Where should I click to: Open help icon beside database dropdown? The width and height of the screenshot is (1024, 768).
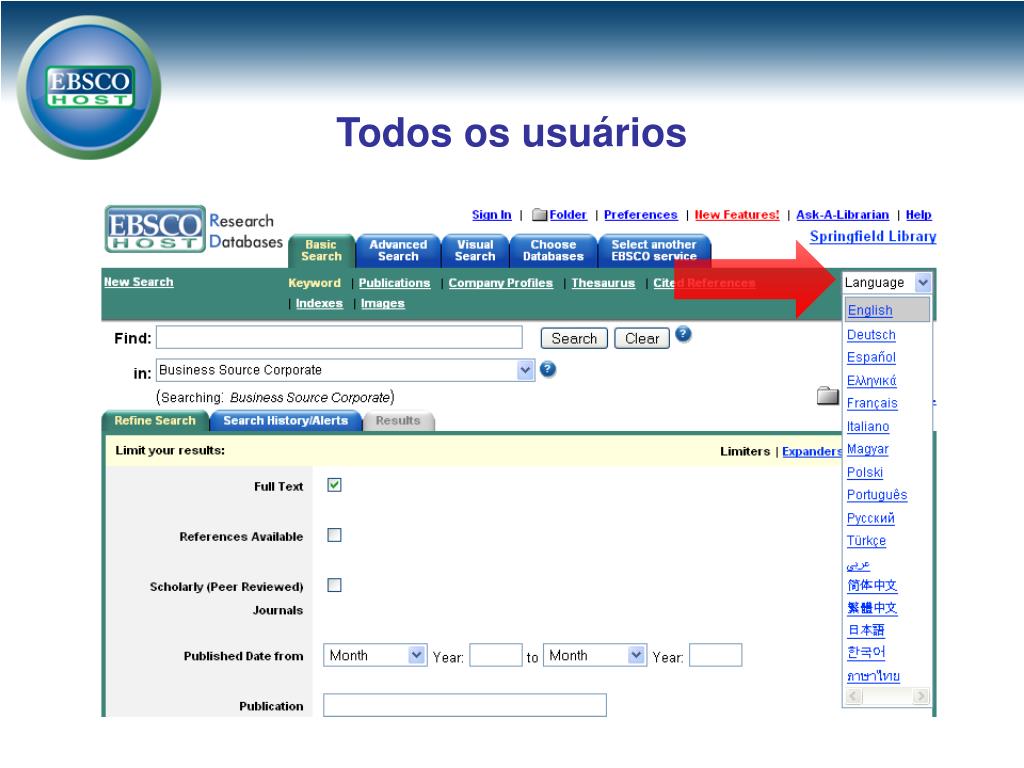pyautogui.click(x=548, y=370)
